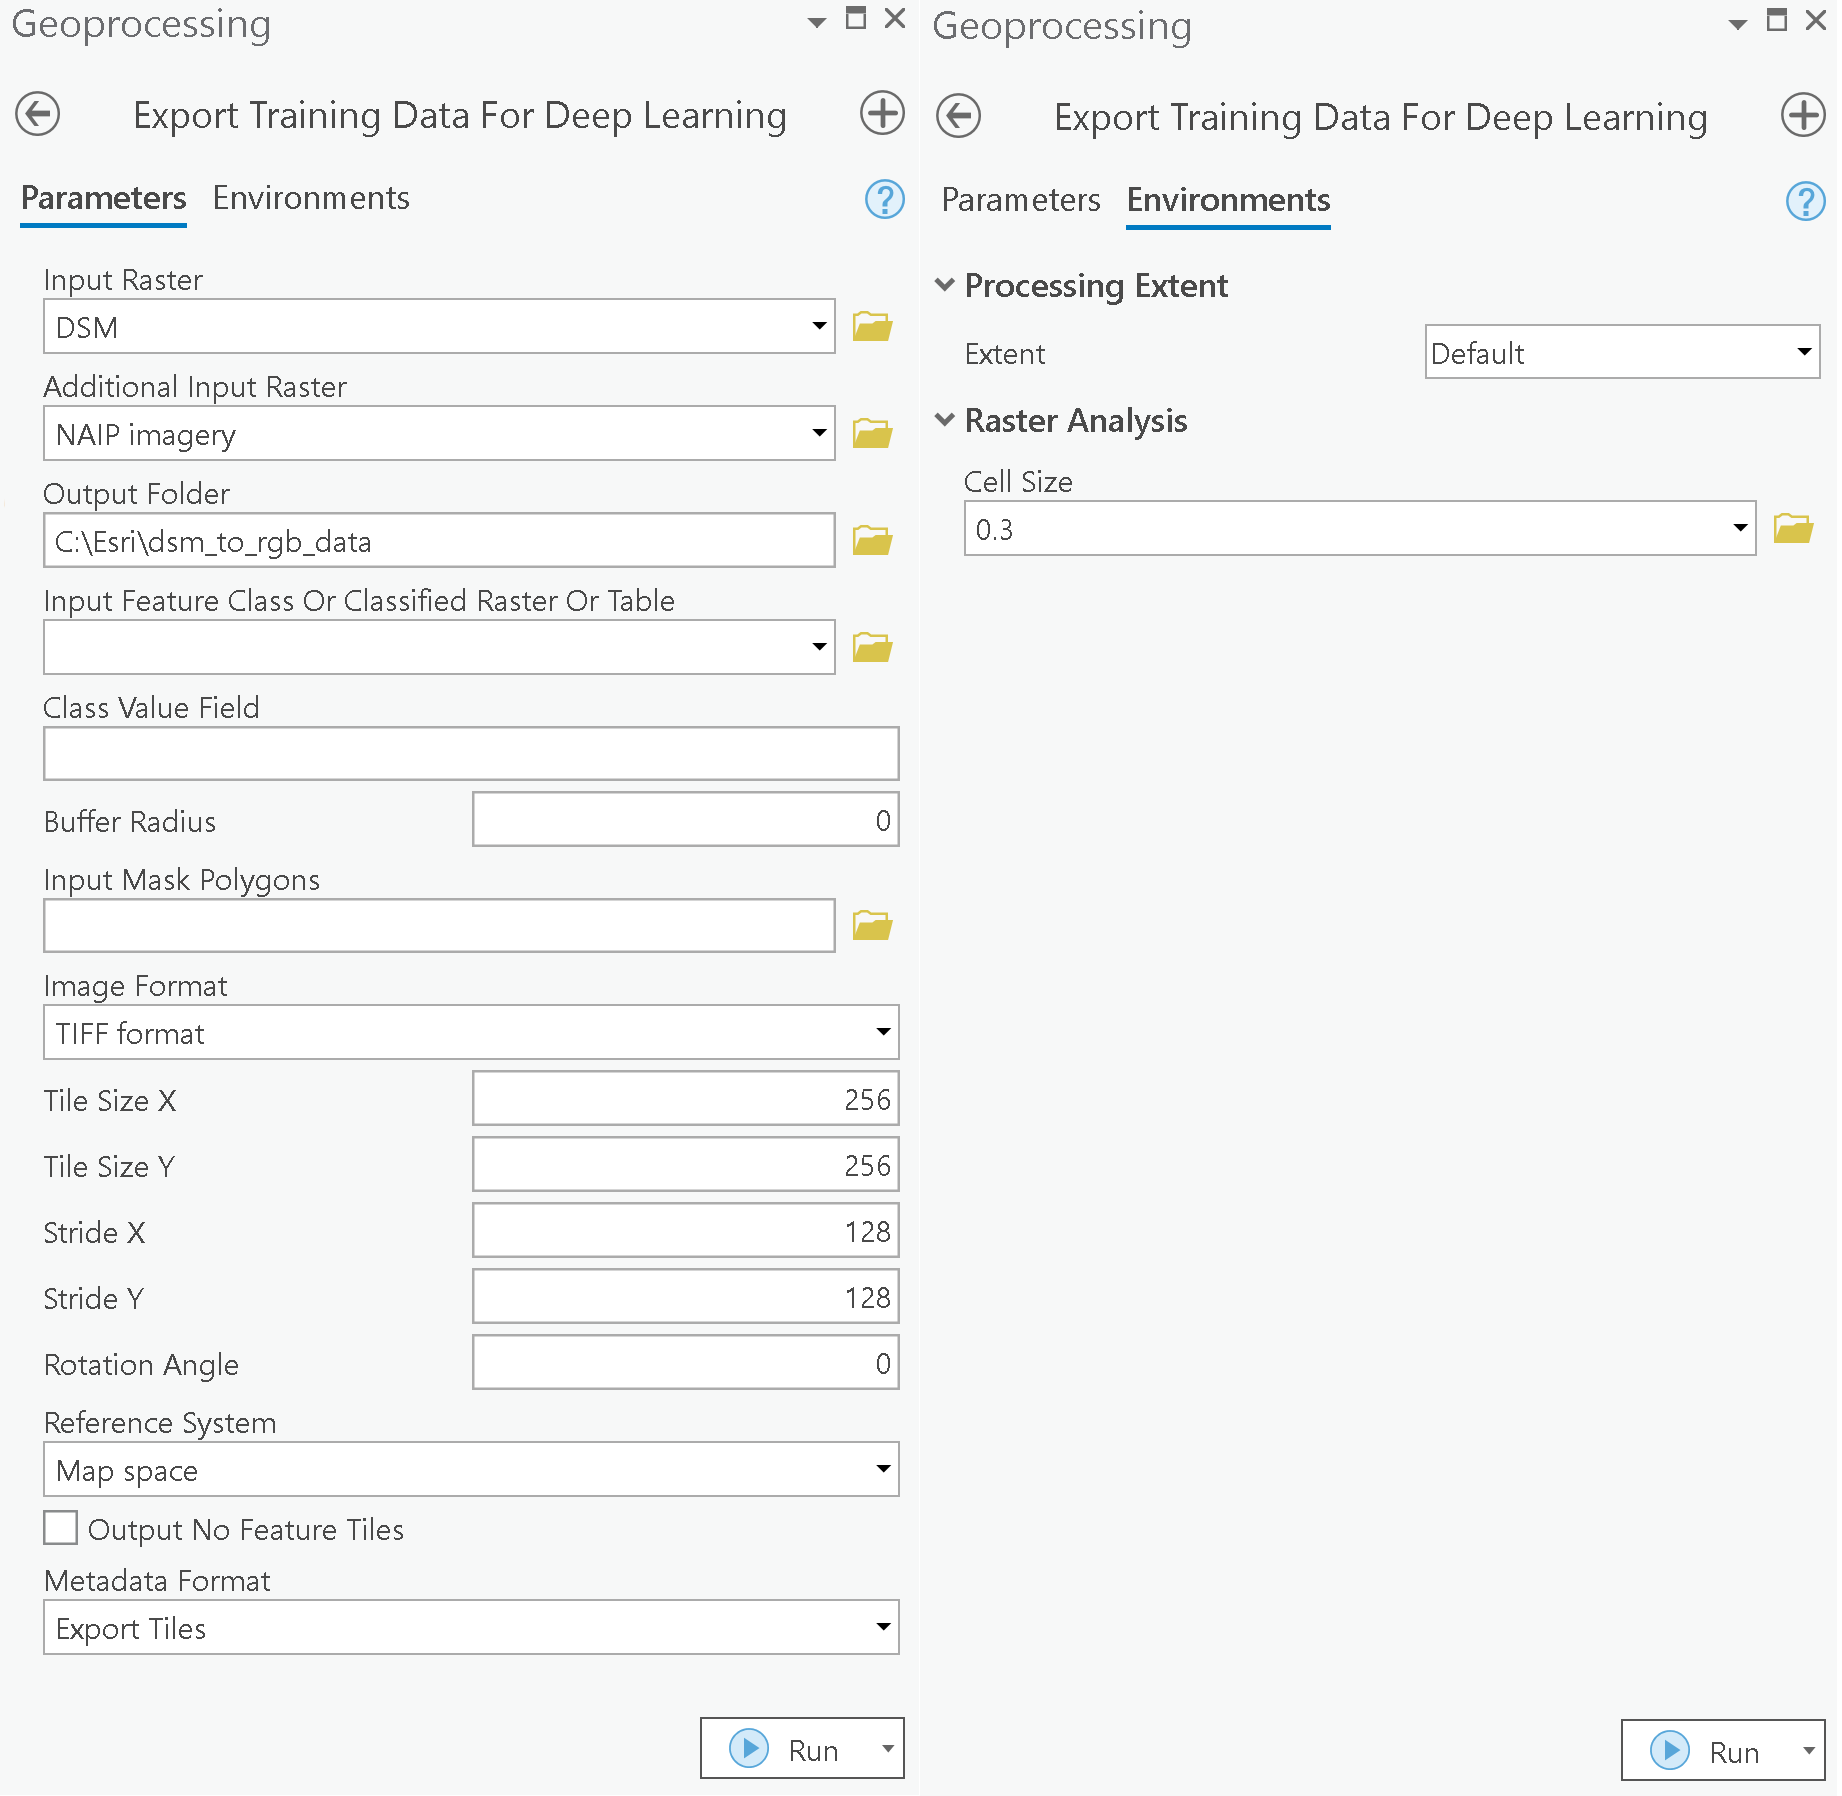The height and width of the screenshot is (1796, 1842).
Task: Open Reference System dropdown showing Map space
Action: click(470, 1470)
